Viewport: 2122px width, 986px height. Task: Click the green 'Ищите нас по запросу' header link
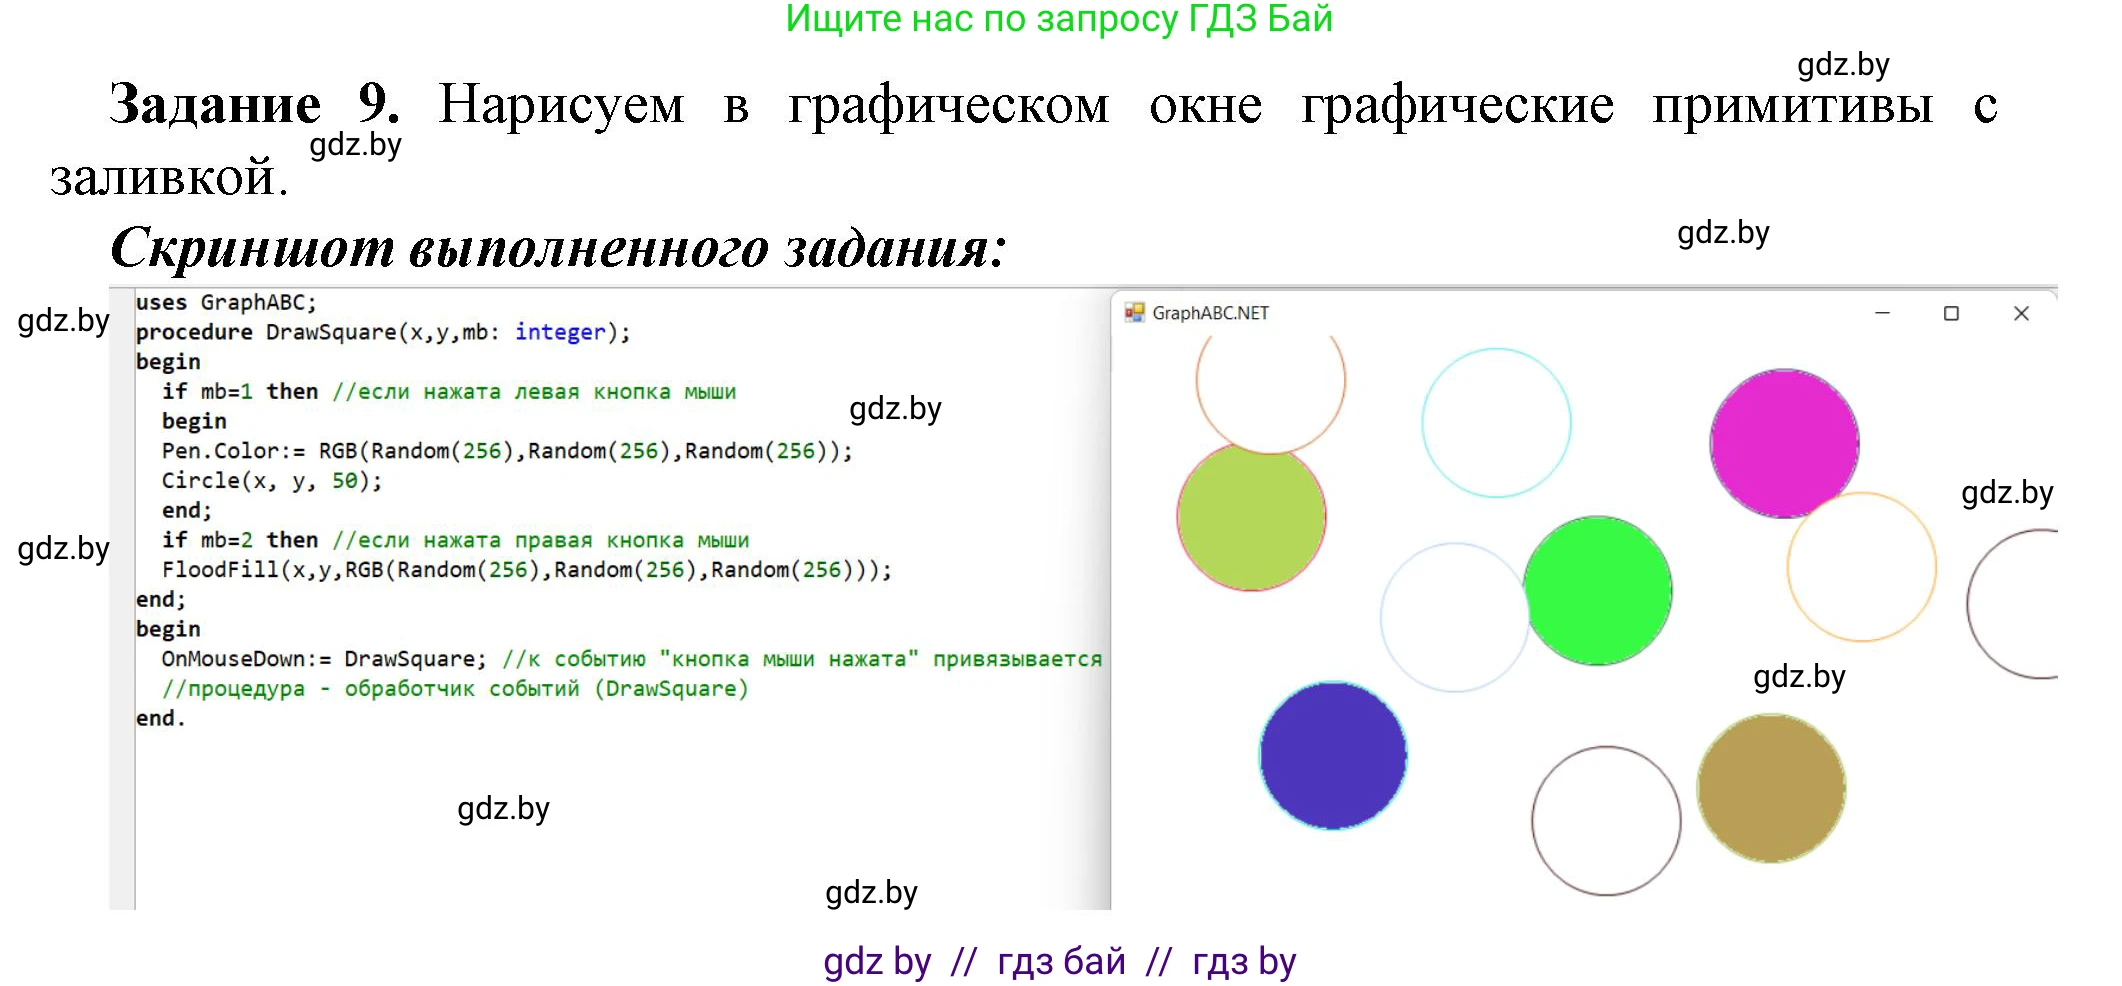pos(1059,19)
